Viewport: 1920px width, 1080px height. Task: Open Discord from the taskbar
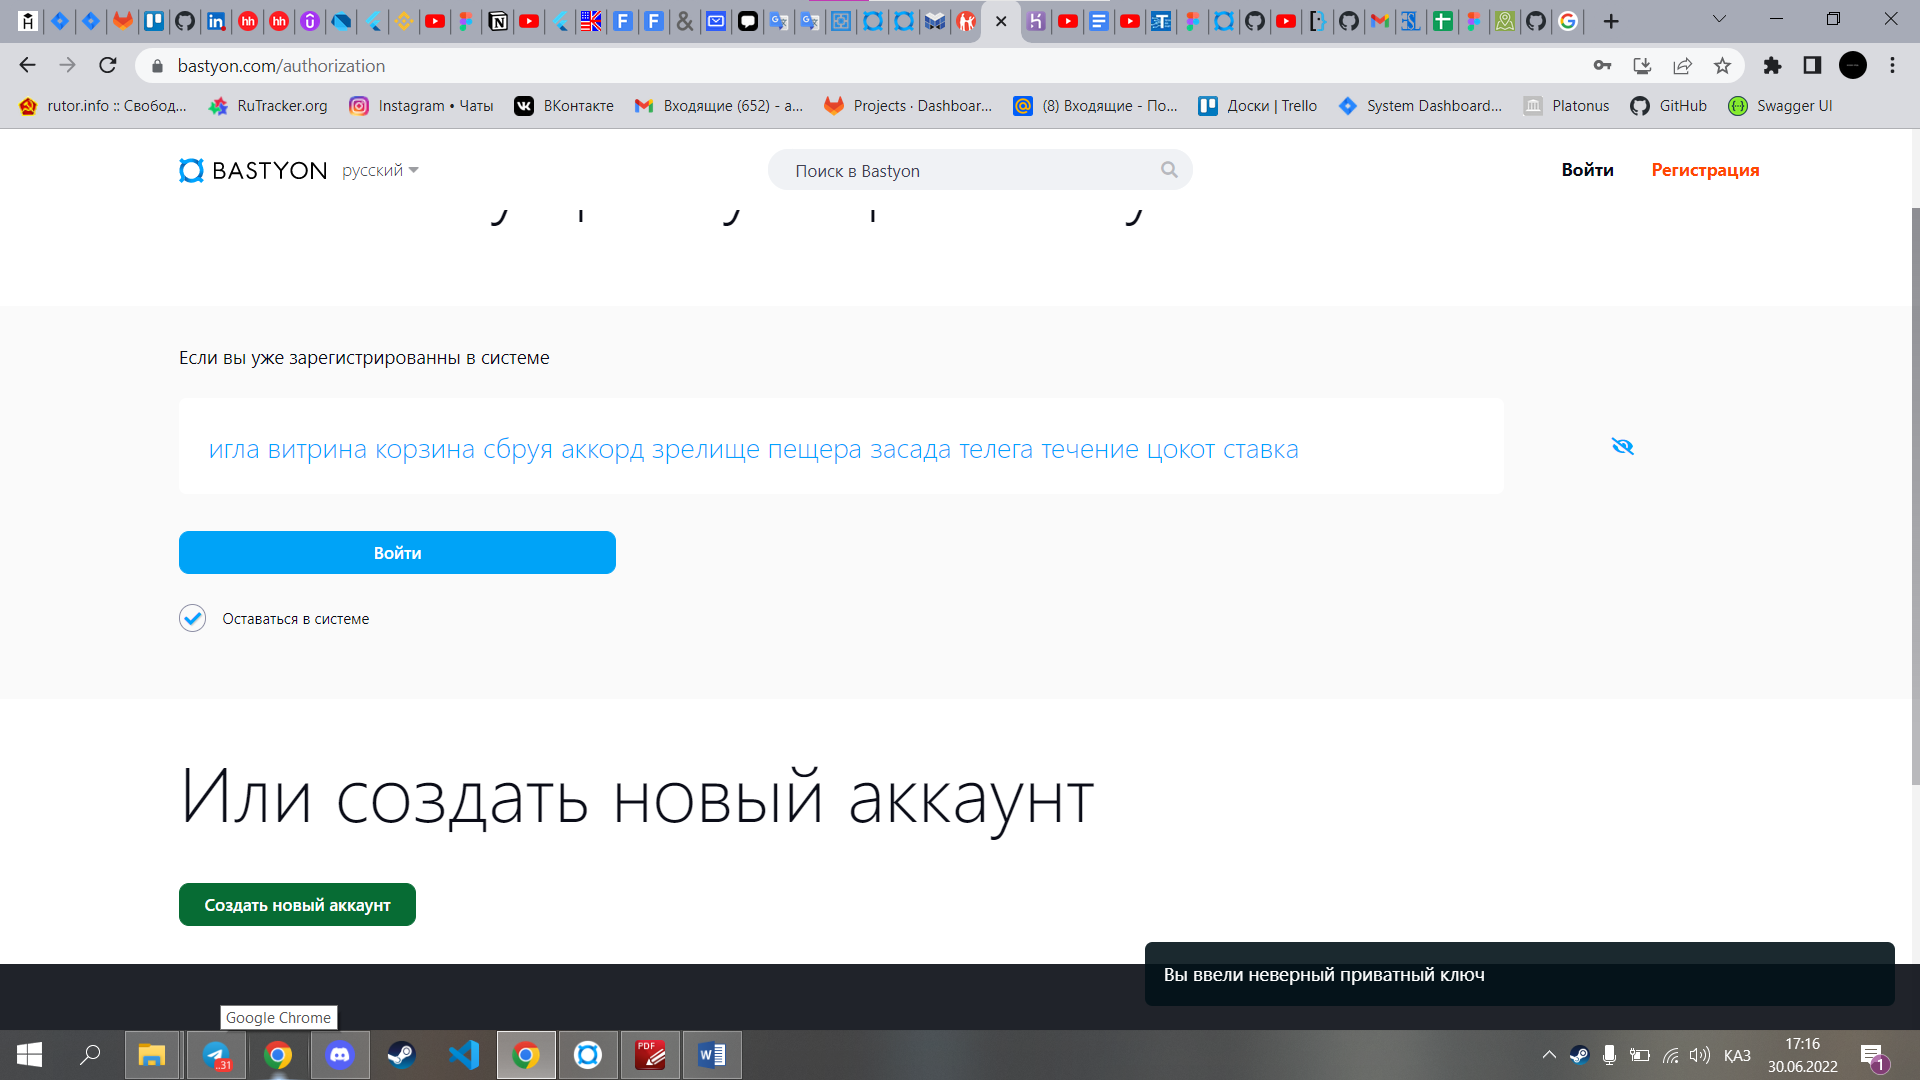tap(340, 1055)
